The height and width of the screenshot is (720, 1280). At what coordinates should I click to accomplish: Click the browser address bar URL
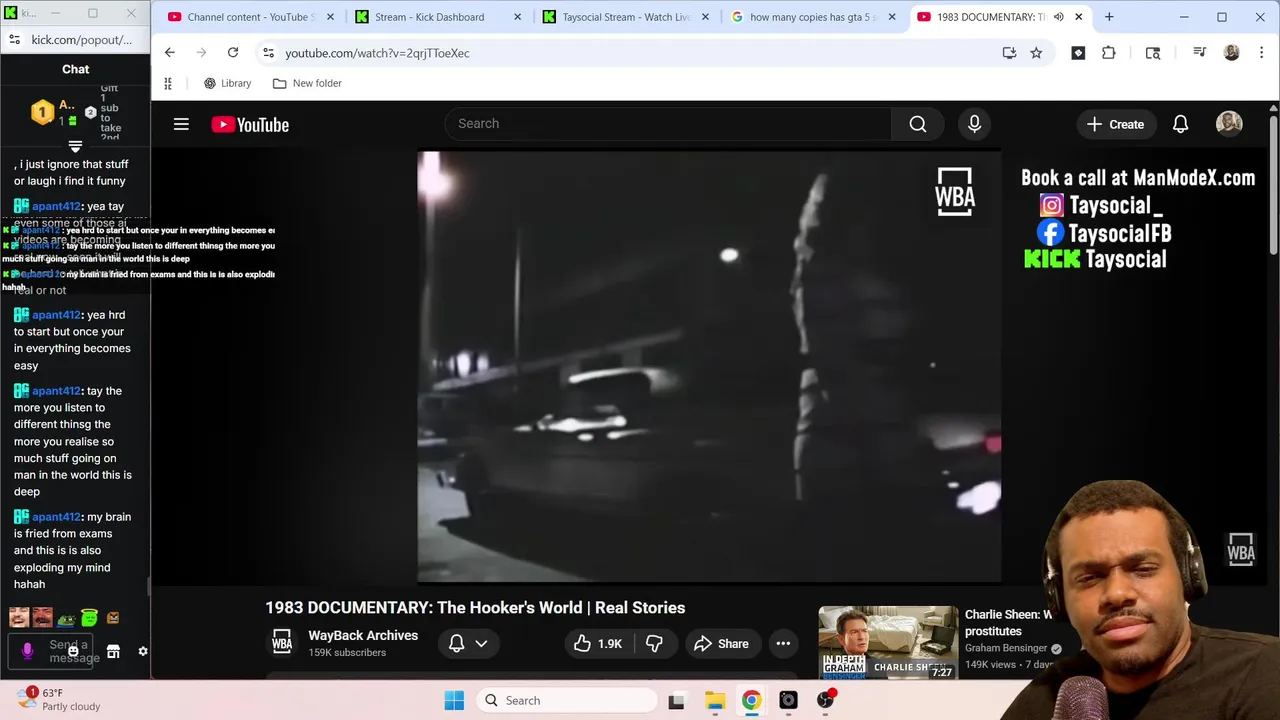pos(377,53)
